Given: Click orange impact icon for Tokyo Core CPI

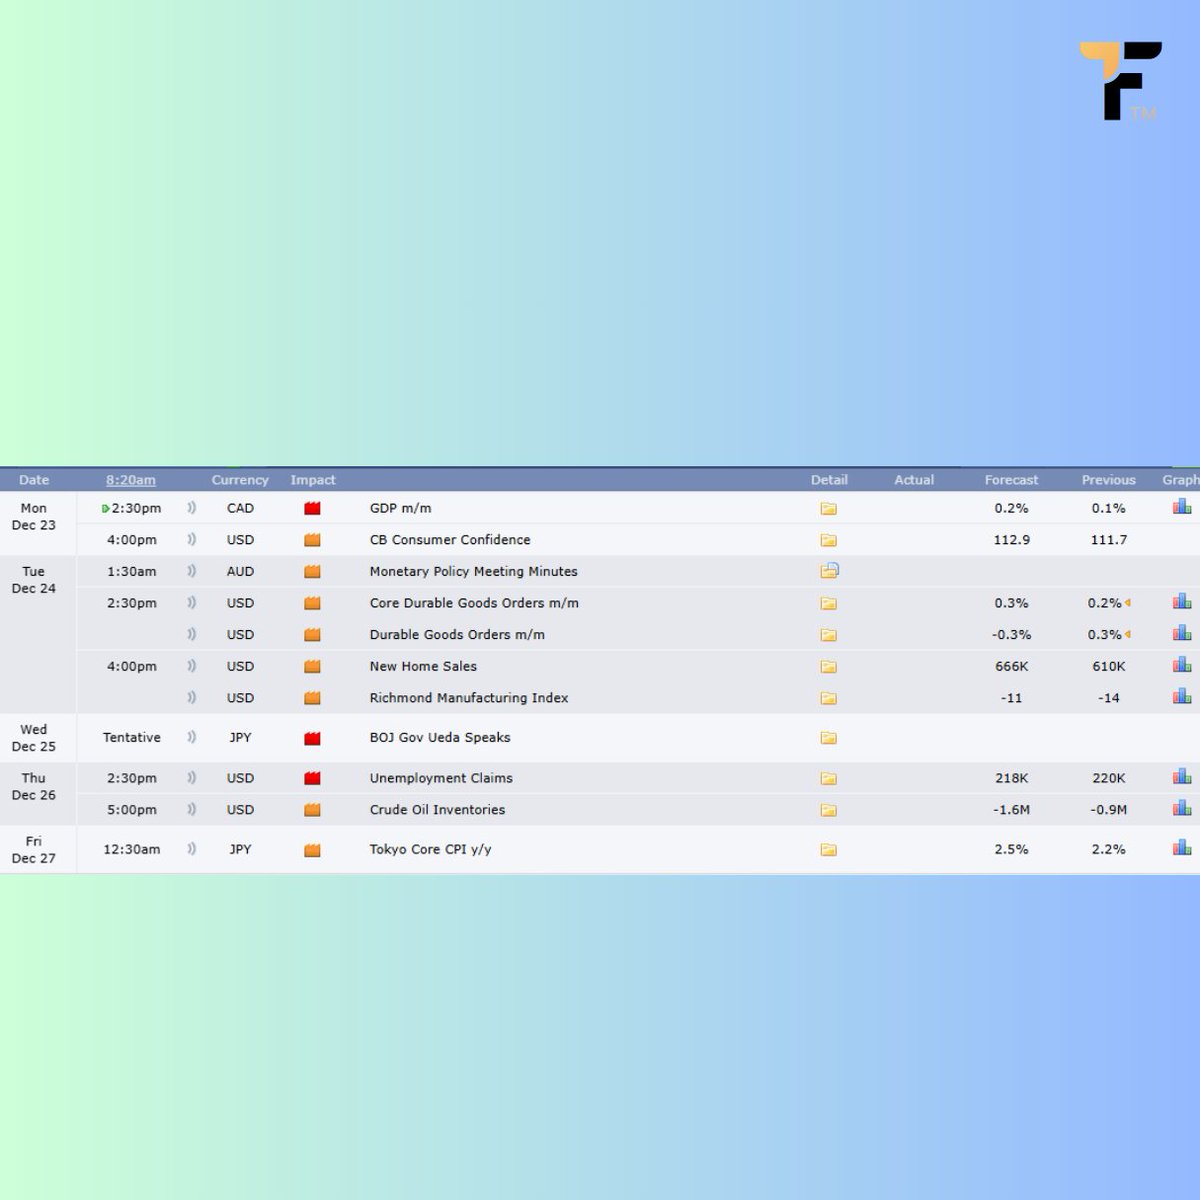Looking at the screenshot, I should (x=312, y=850).
